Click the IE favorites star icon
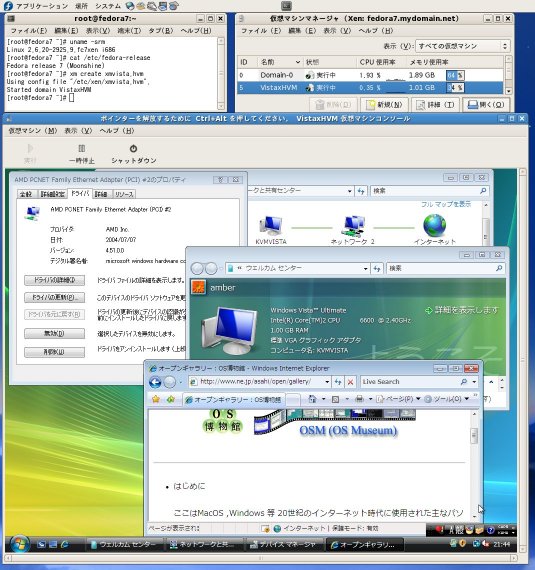Screen dimensions: 535x570 tap(156, 400)
